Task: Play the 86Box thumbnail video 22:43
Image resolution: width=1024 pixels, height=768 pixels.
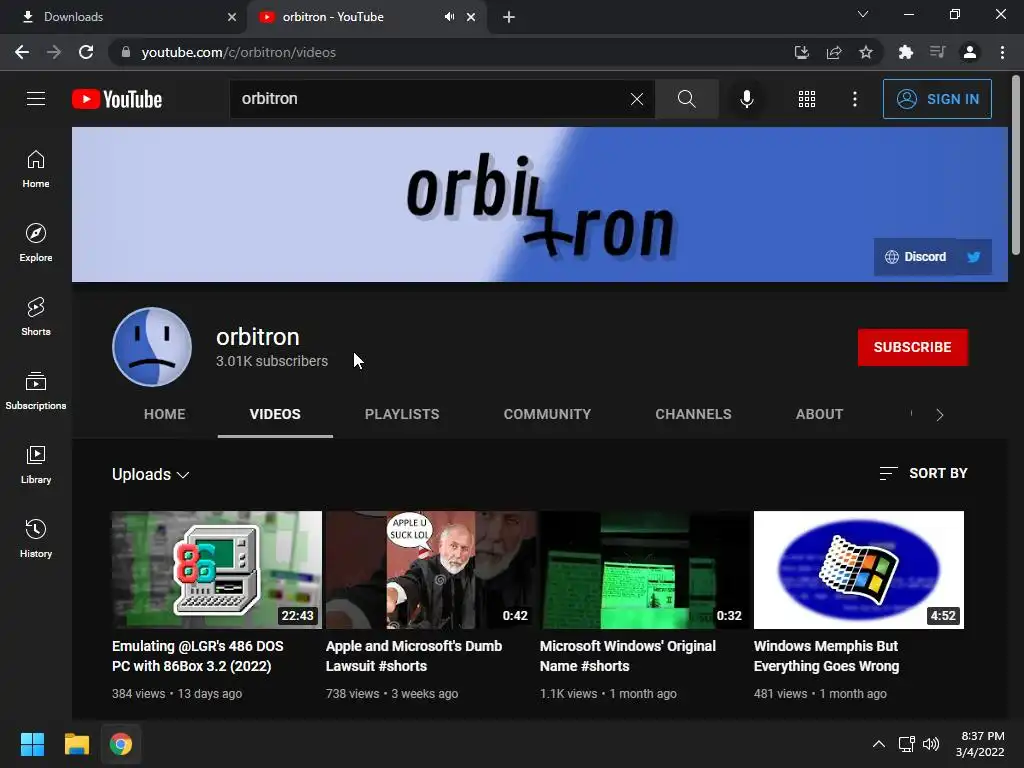Action: [x=217, y=569]
